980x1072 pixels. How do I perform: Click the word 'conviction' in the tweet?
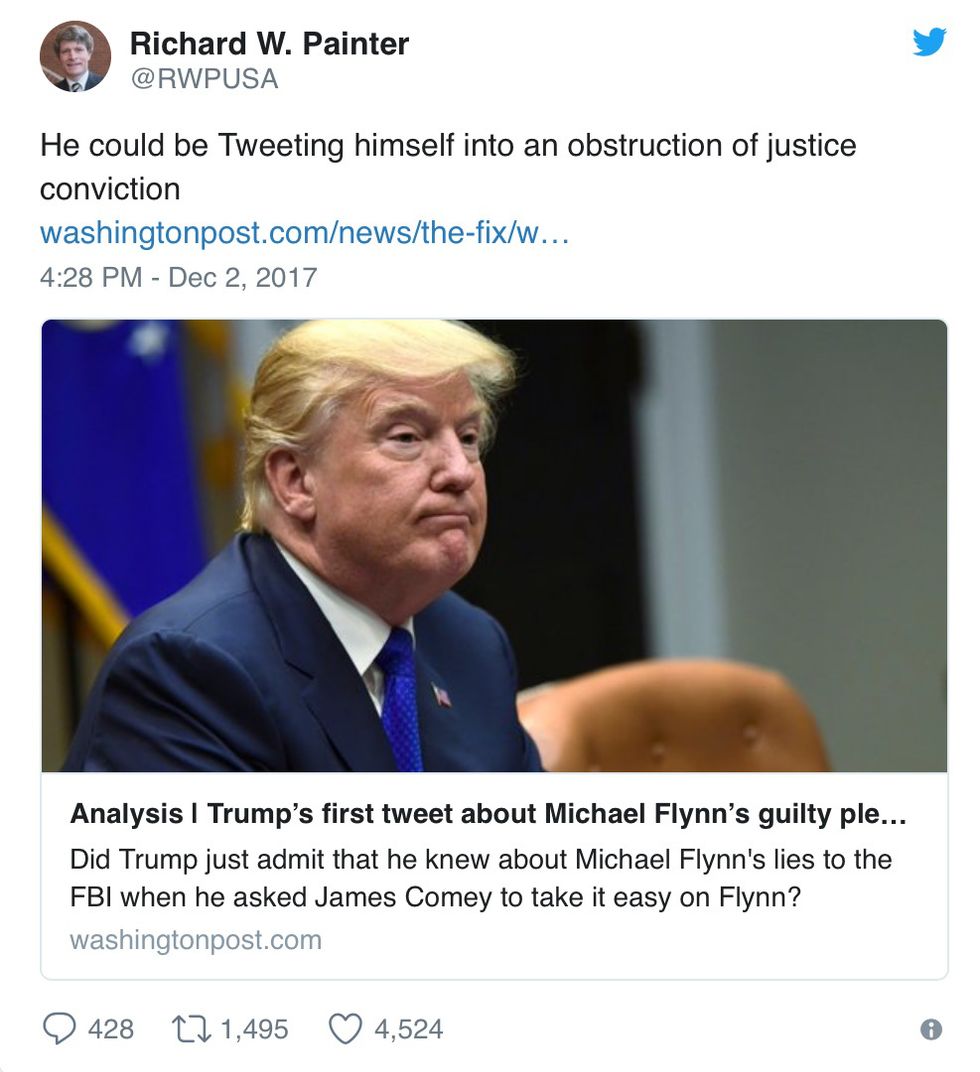[110, 189]
